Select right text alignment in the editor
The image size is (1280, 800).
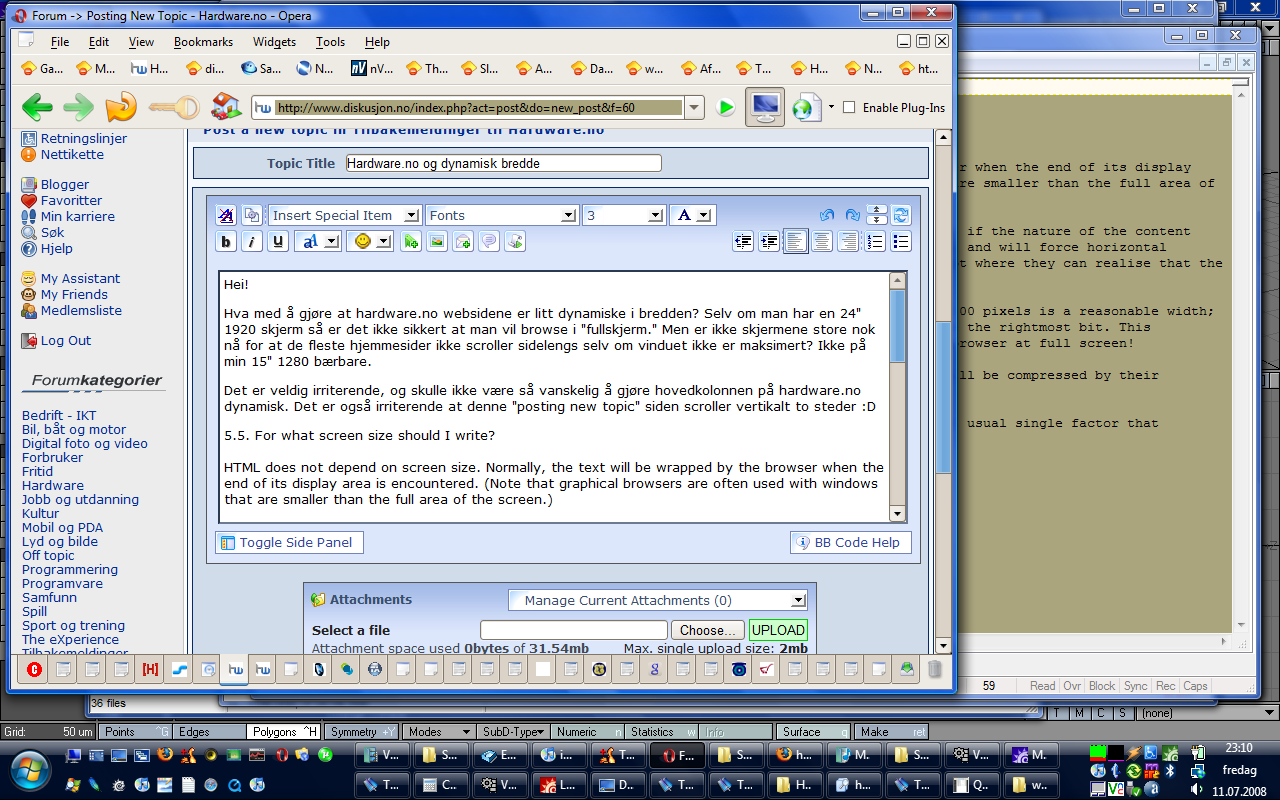[848, 241]
